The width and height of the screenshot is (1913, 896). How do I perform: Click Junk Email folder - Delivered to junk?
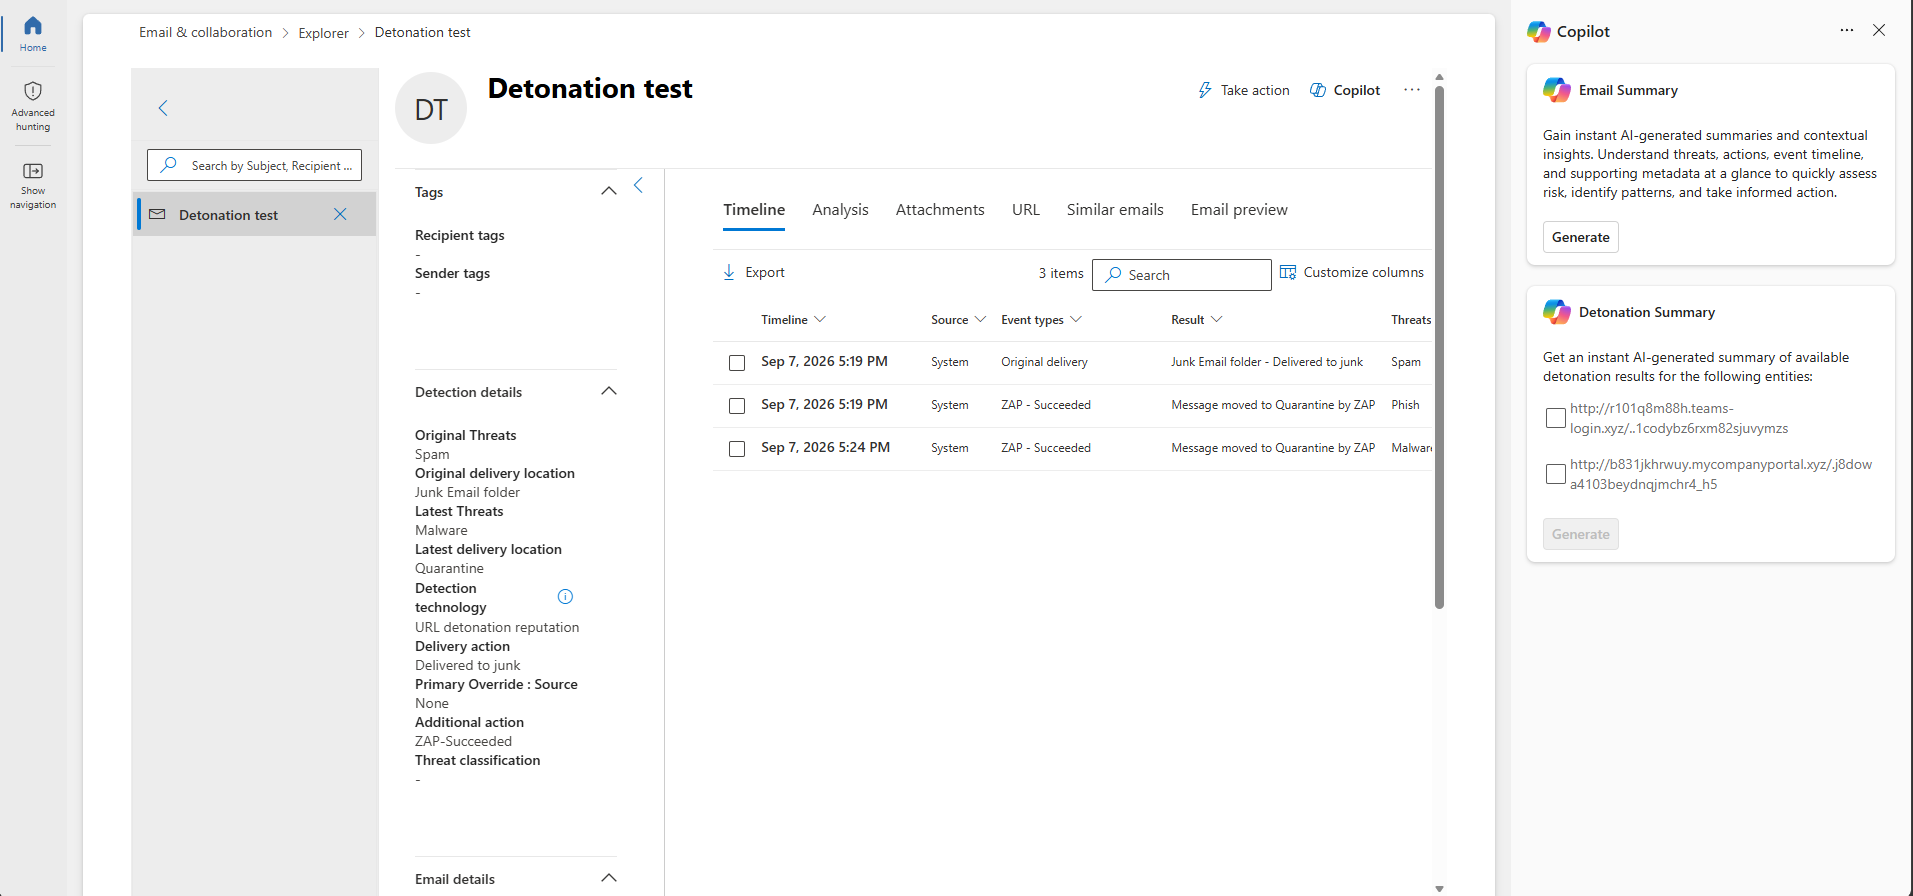pos(1267,362)
